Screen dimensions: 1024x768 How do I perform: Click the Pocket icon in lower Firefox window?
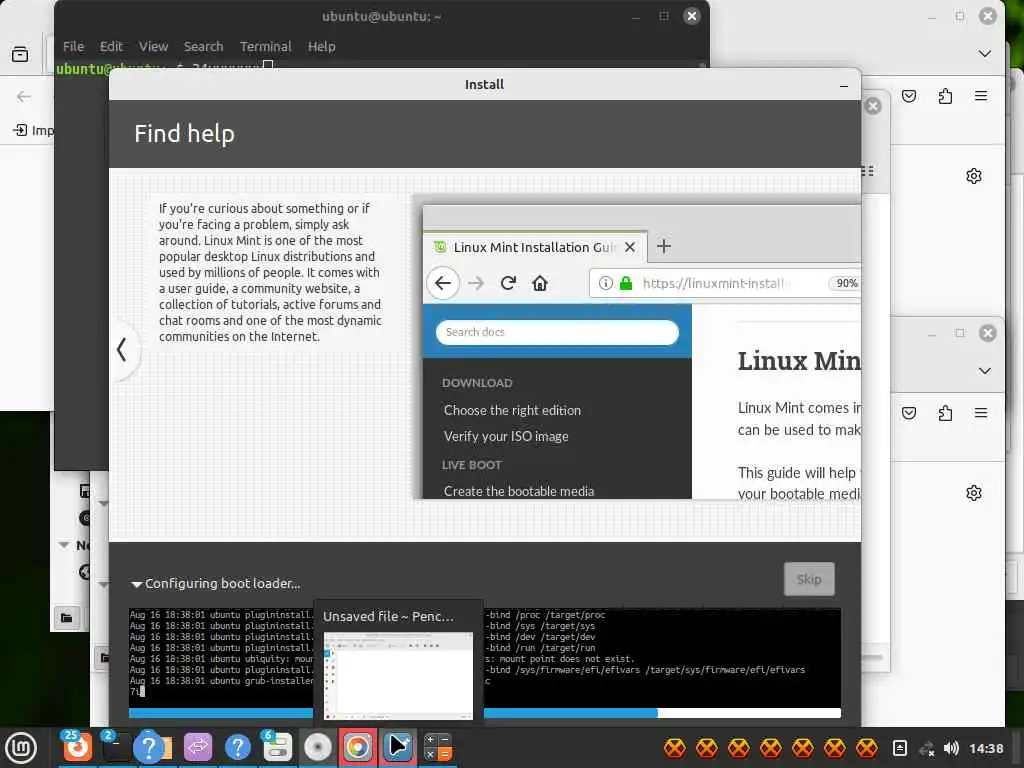[x=909, y=413]
